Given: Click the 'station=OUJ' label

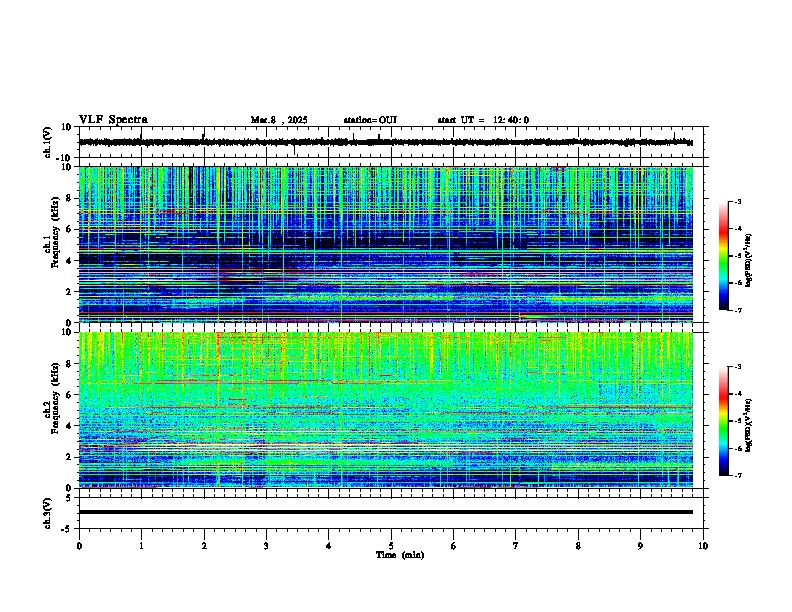Looking at the screenshot, I should [x=370, y=120].
